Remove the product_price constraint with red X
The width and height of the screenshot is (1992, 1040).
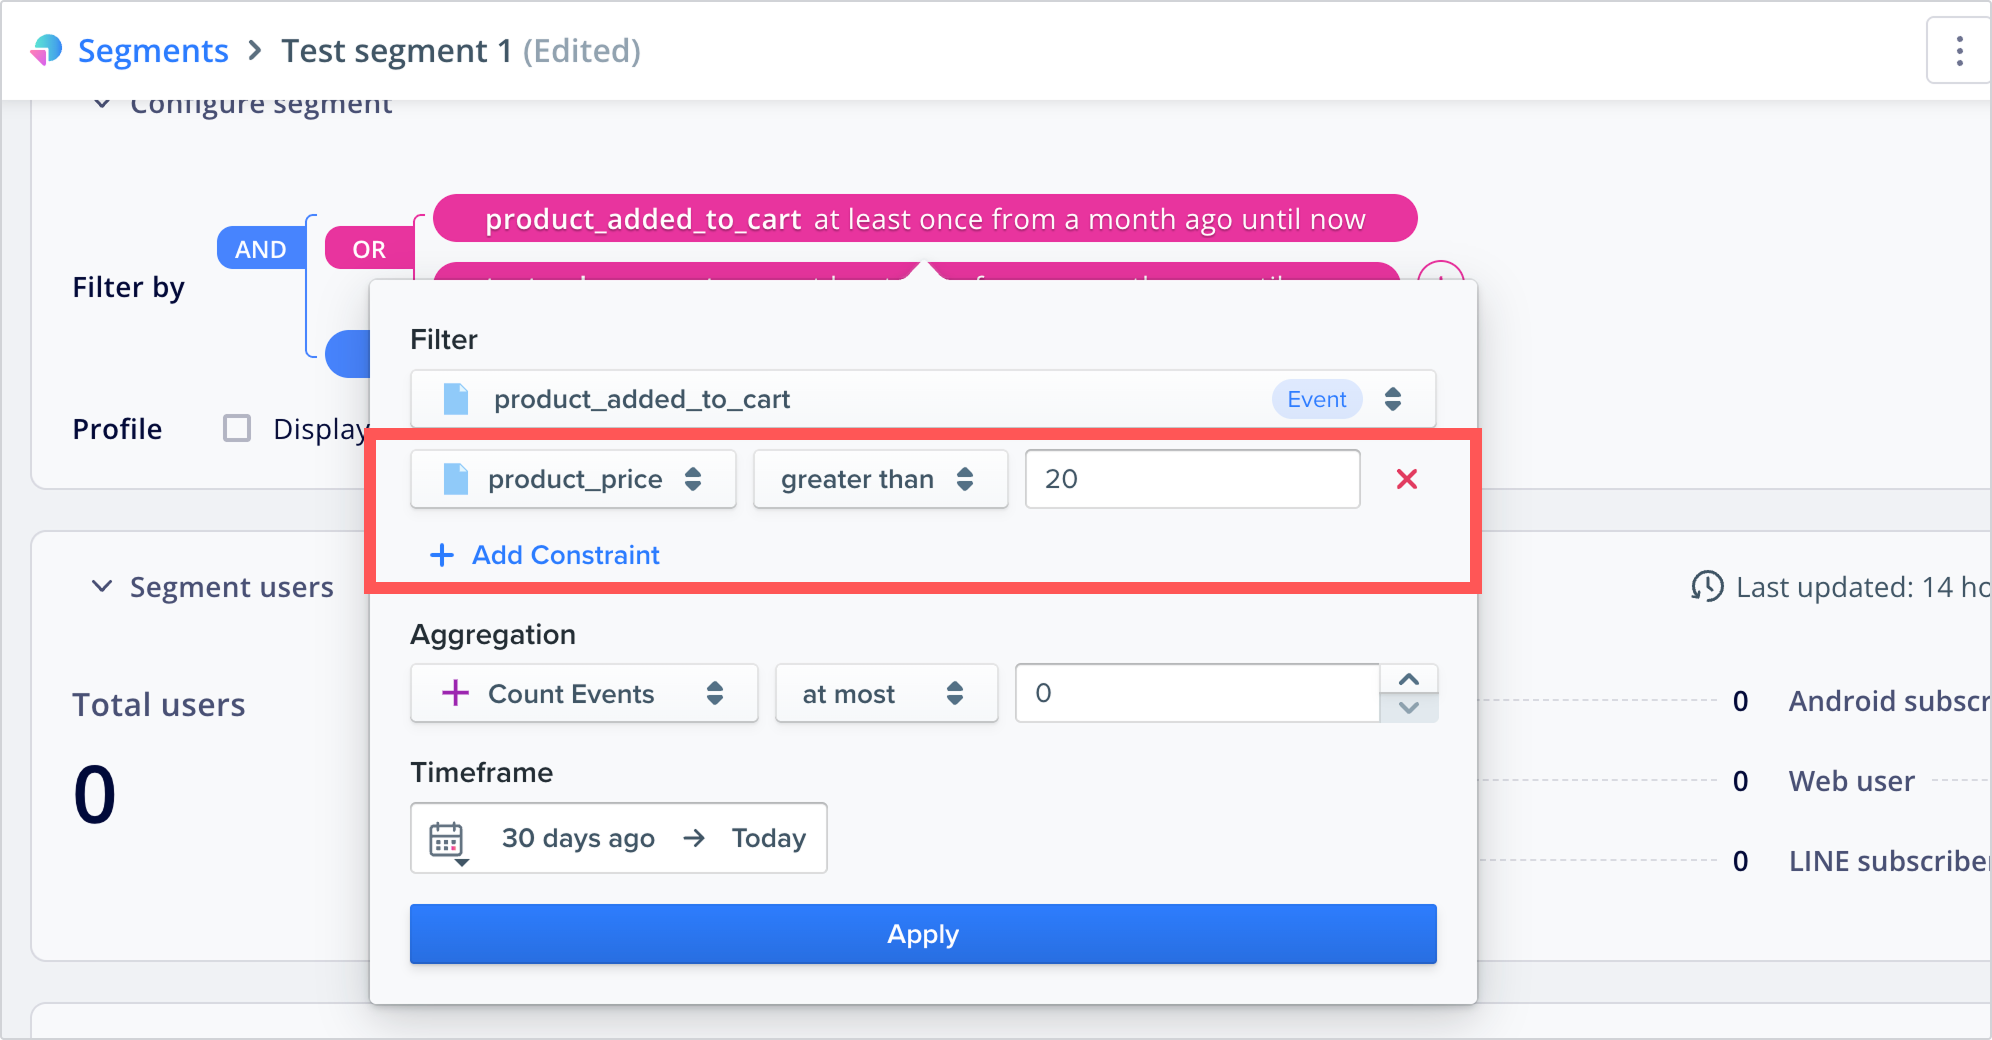point(1406,479)
